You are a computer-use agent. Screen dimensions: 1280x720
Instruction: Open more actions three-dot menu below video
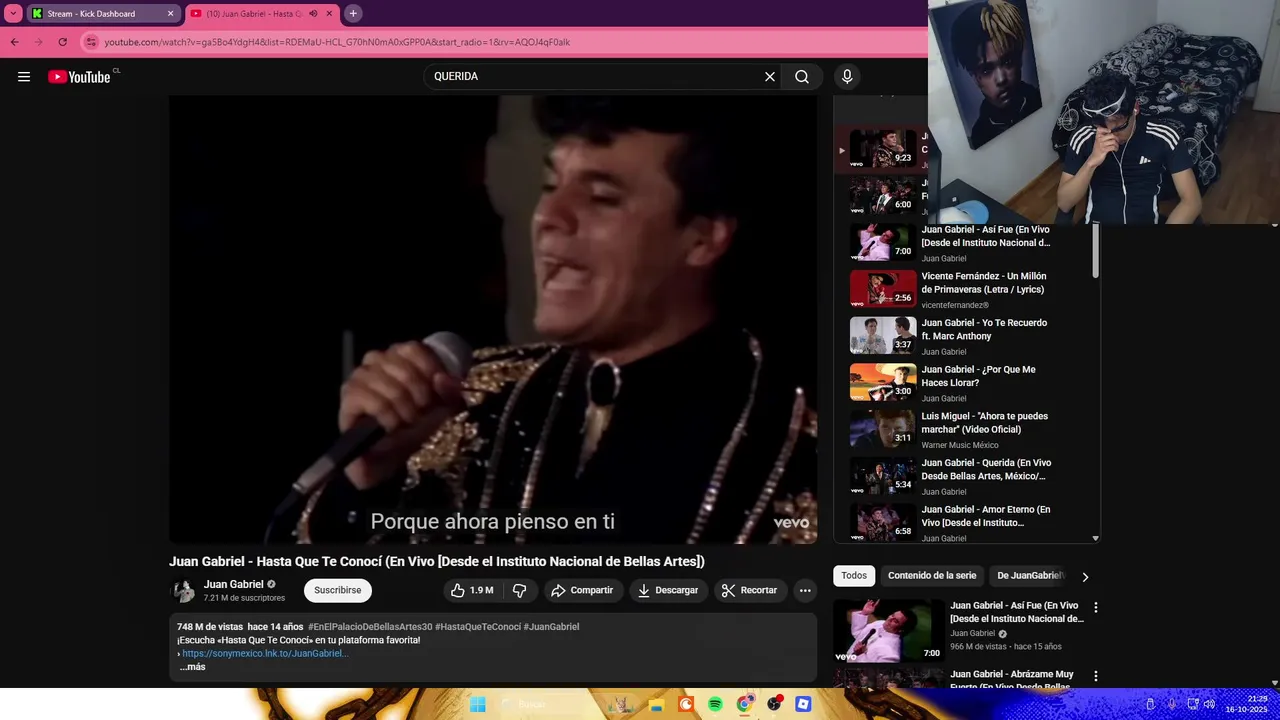coord(805,590)
